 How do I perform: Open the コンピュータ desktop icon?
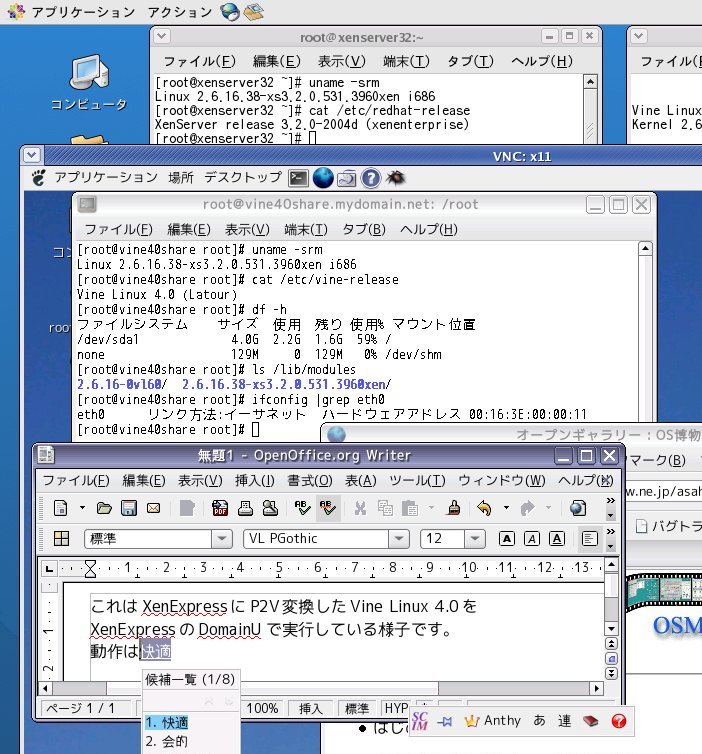pos(89,83)
